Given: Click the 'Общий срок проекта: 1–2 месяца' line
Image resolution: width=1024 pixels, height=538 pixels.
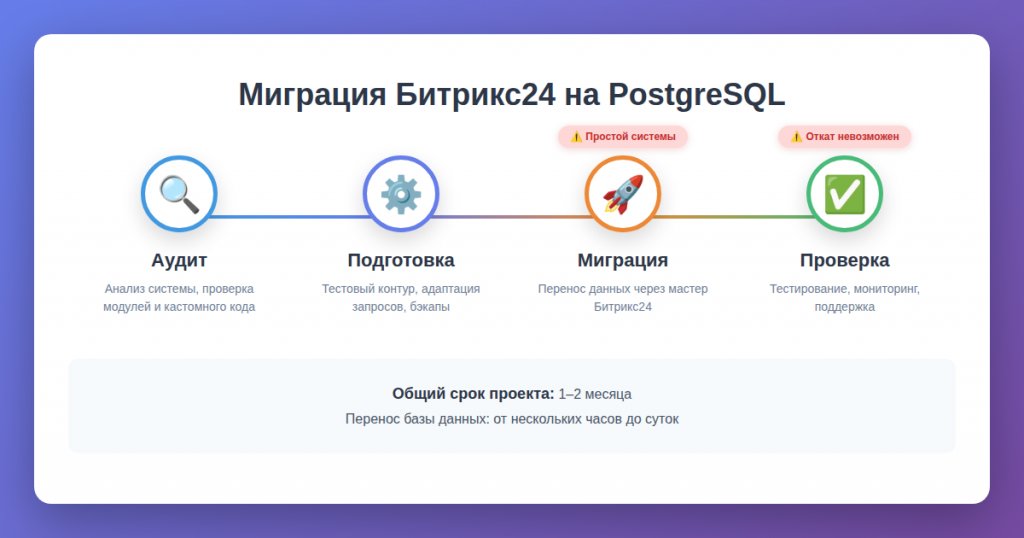Looking at the screenshot, I should click(x=512, y=394).
